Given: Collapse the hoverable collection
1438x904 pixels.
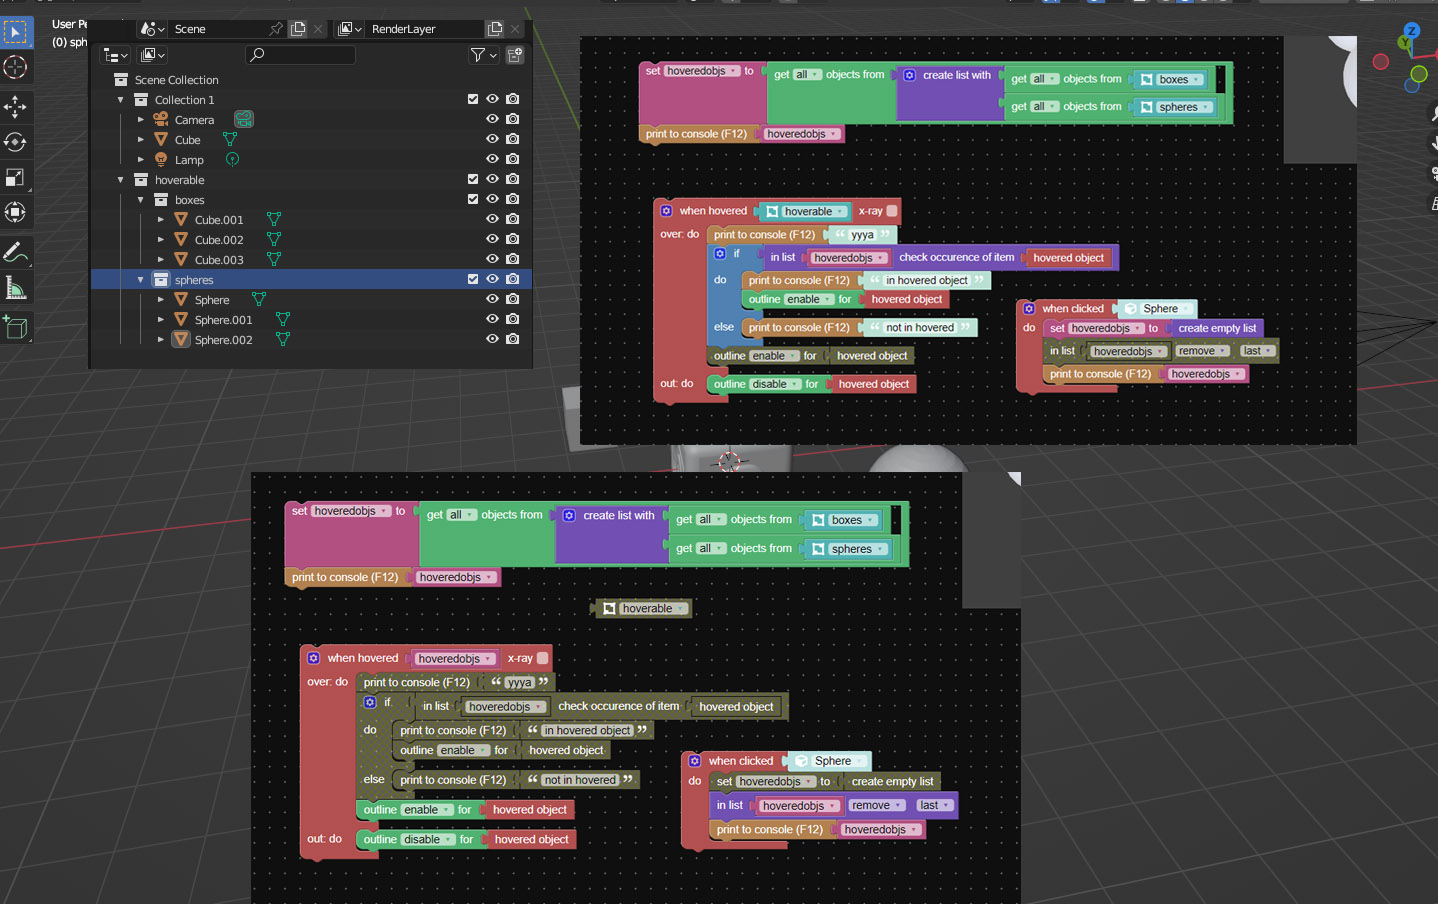Looking at the screenshot, I should (x=121, y=179).
